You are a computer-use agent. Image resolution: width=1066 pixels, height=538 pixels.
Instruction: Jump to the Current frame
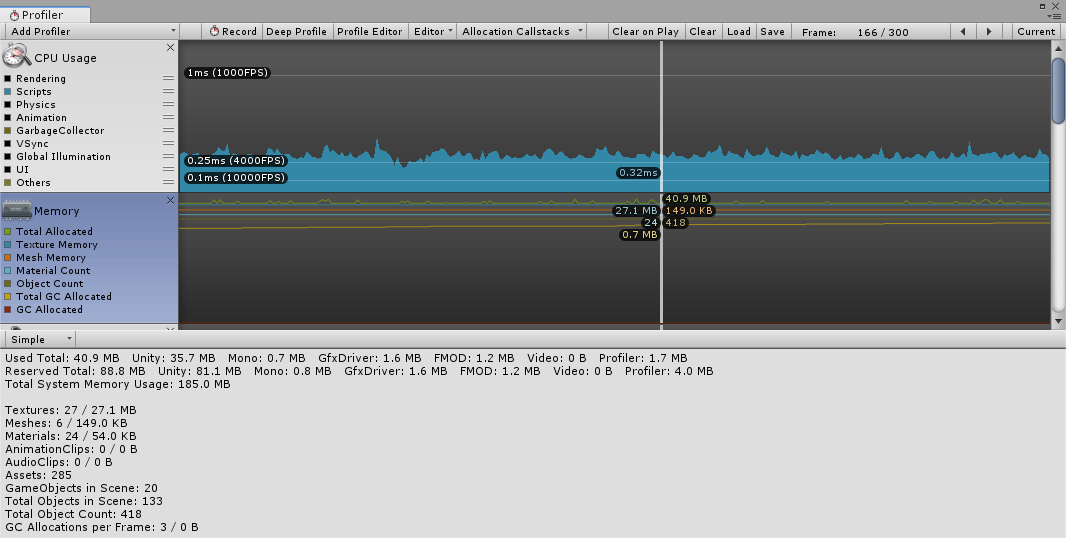[1036, 31]
